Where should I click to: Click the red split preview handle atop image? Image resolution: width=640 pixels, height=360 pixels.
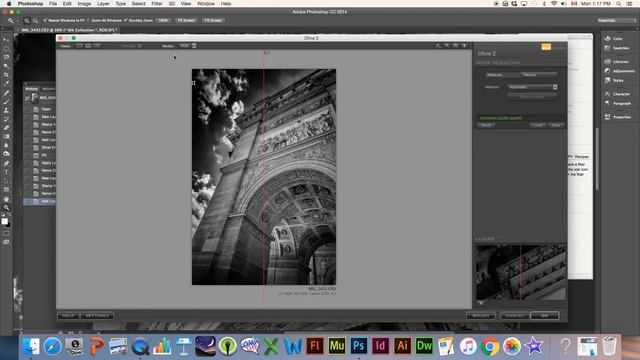[267, 52]
